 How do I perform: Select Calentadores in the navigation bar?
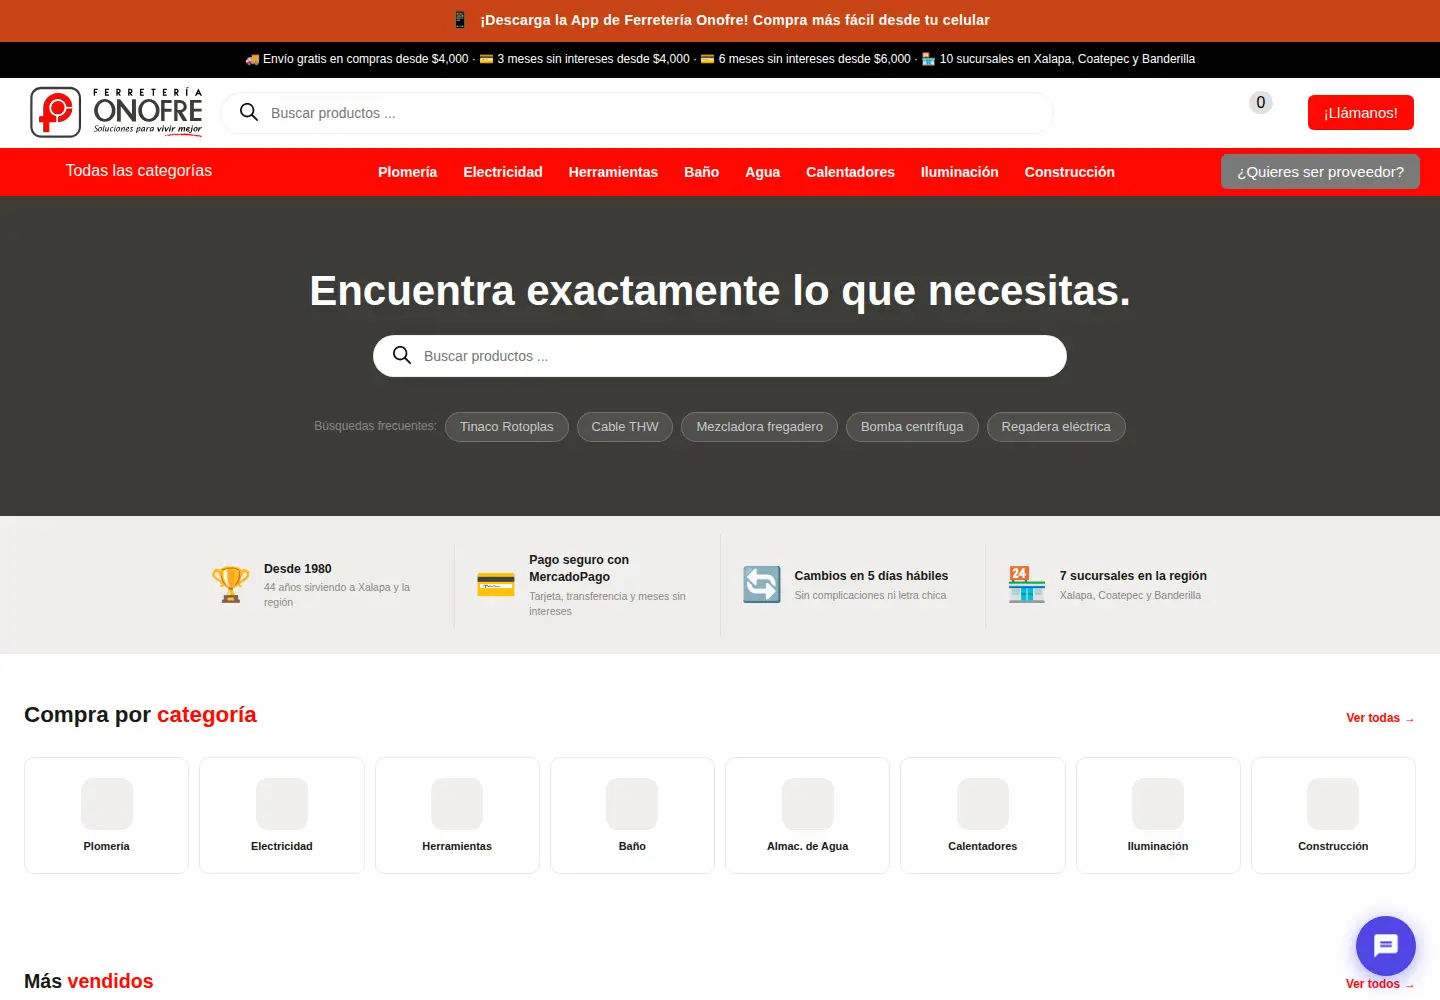click(850, 172)
